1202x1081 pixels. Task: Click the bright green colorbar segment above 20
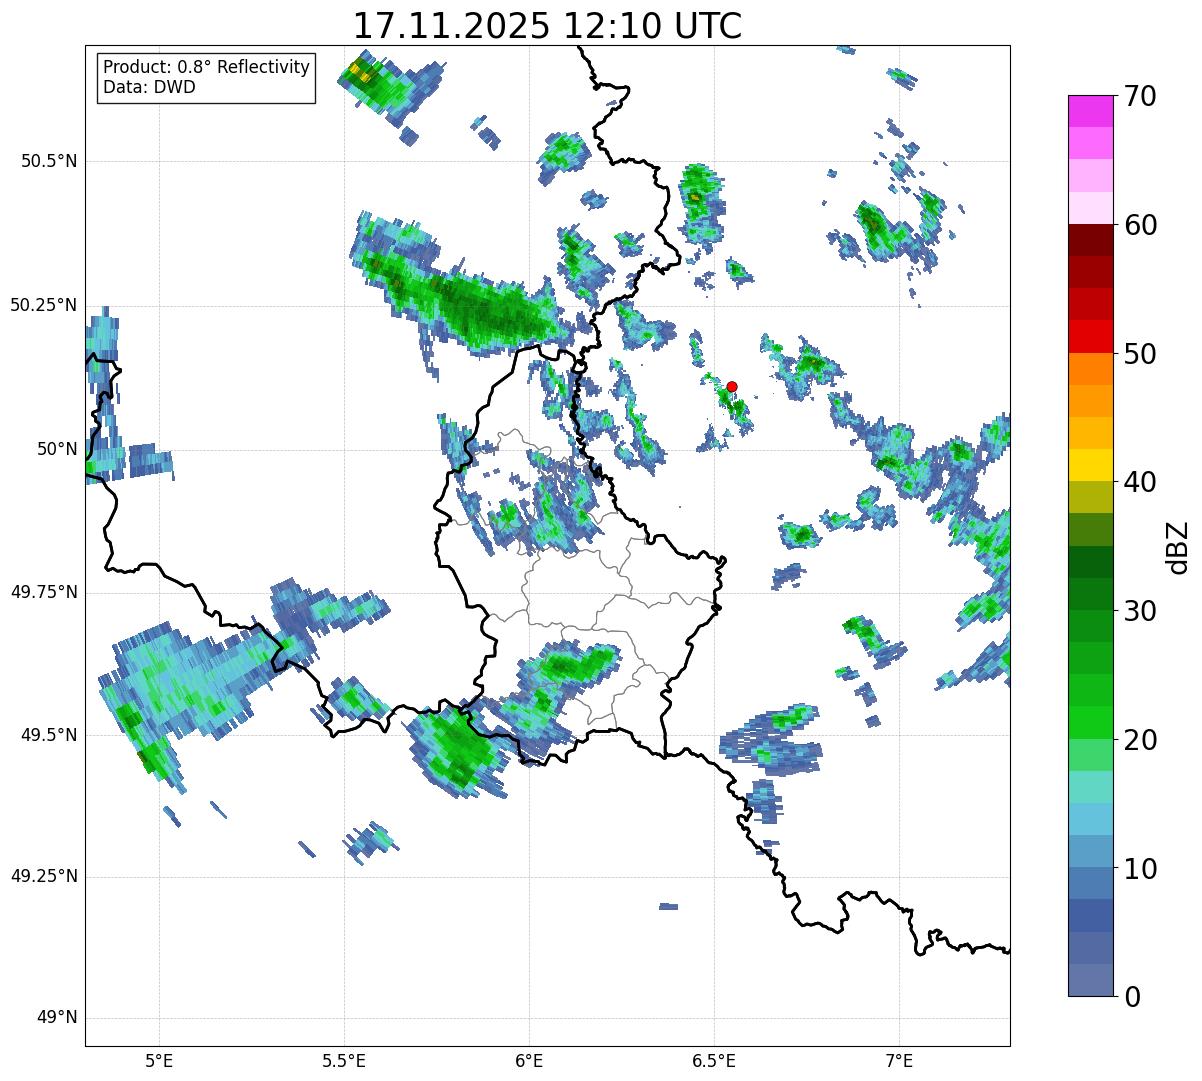pyautogui.click(x=1090, y=722)
